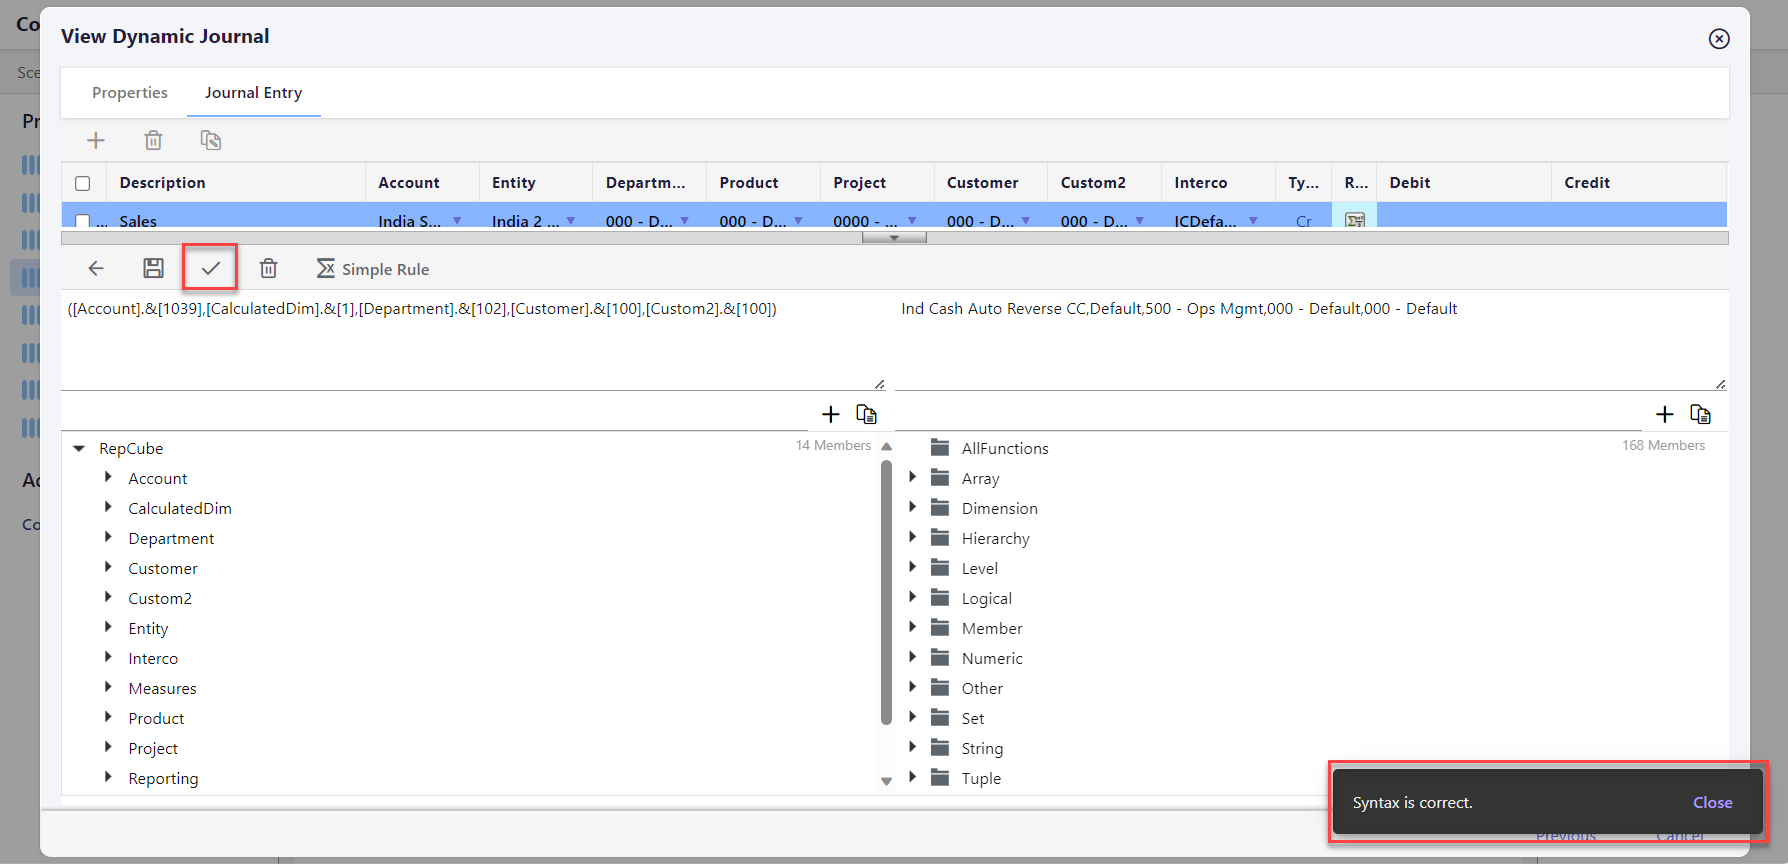Expand the Measures node

[x=108, y=688]
